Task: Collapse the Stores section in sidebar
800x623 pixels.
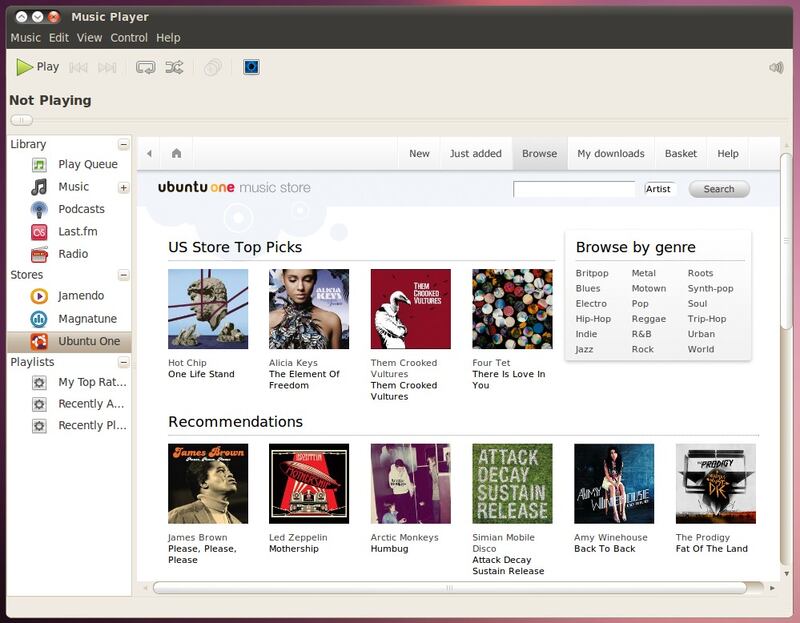Action: point(124,275)
